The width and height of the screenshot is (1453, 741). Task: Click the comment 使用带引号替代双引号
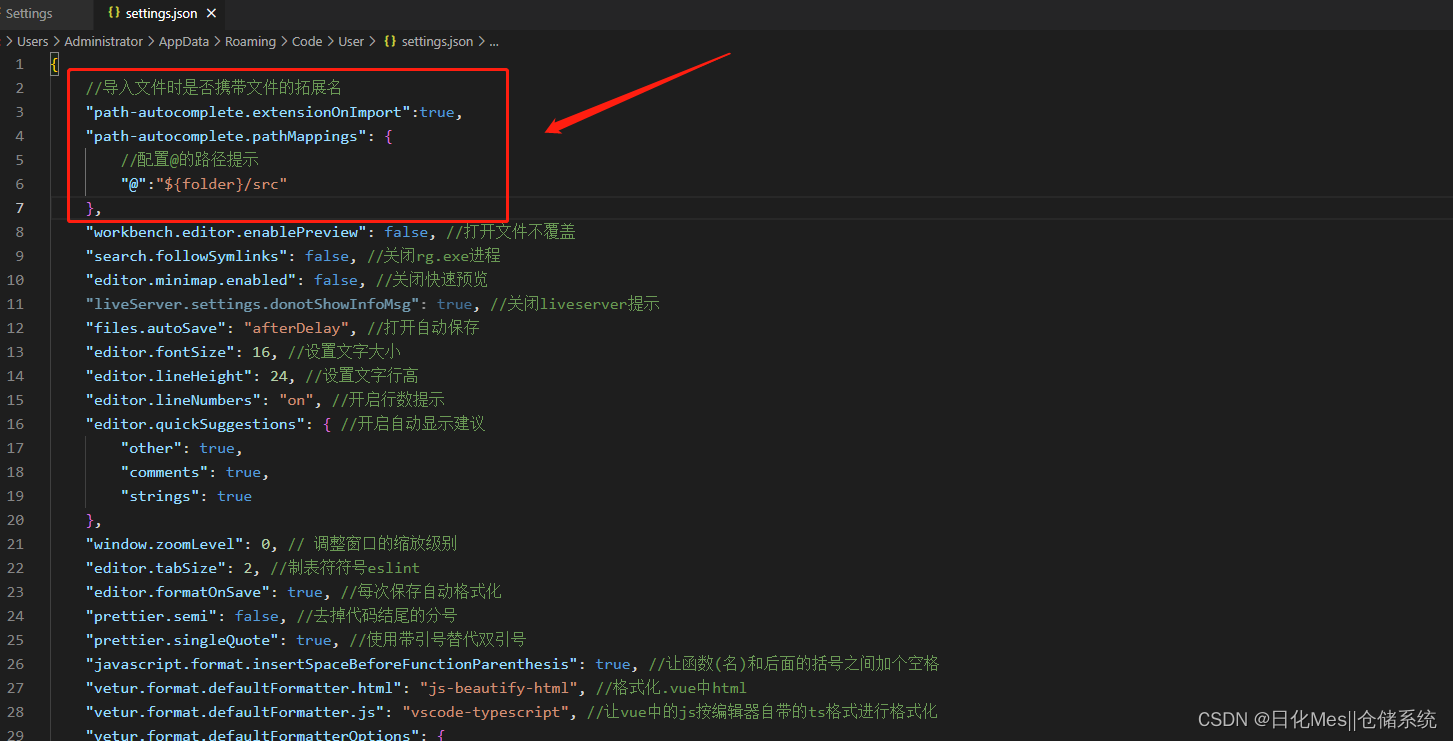pos(438,640)
